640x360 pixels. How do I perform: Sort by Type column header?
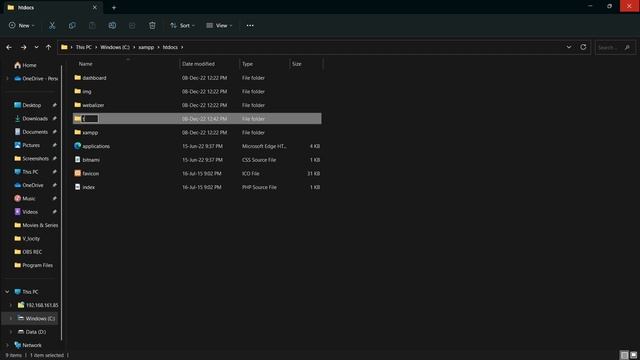tap(264, 64)
